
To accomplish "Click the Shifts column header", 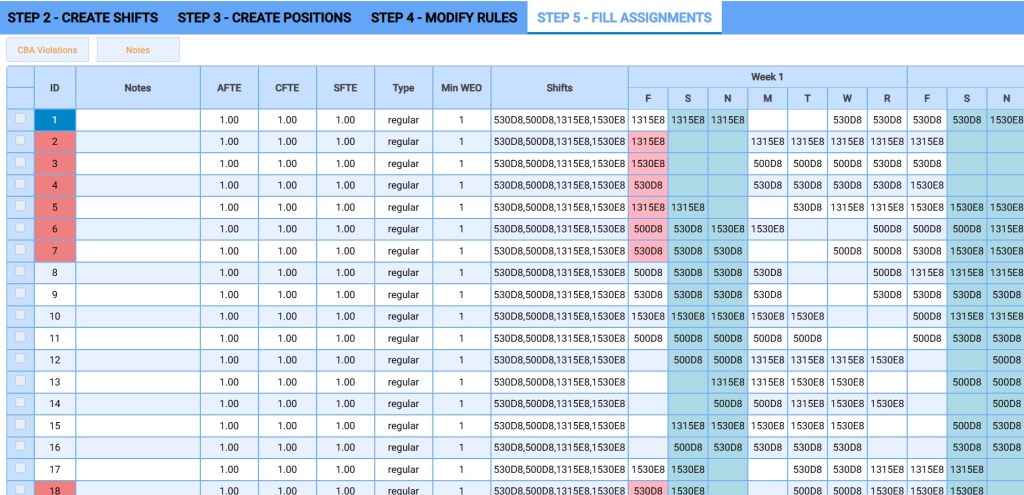I will tap(559, 88).
